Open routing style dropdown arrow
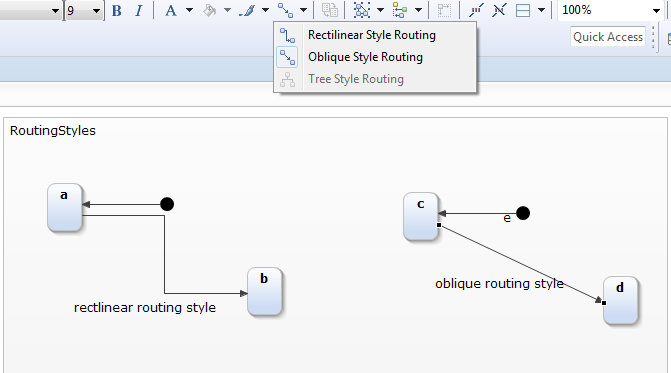Screen dimensions: 671x373 click(303, 10)
